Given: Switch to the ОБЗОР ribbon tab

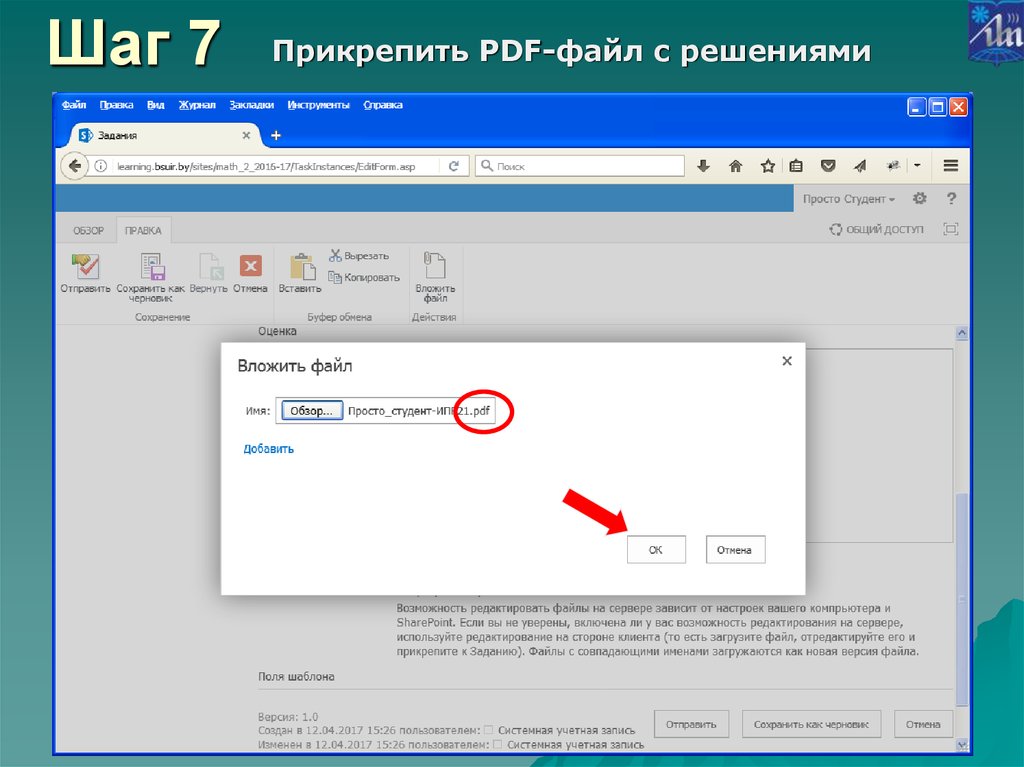Looking at the screenshot, I should 88,231.
